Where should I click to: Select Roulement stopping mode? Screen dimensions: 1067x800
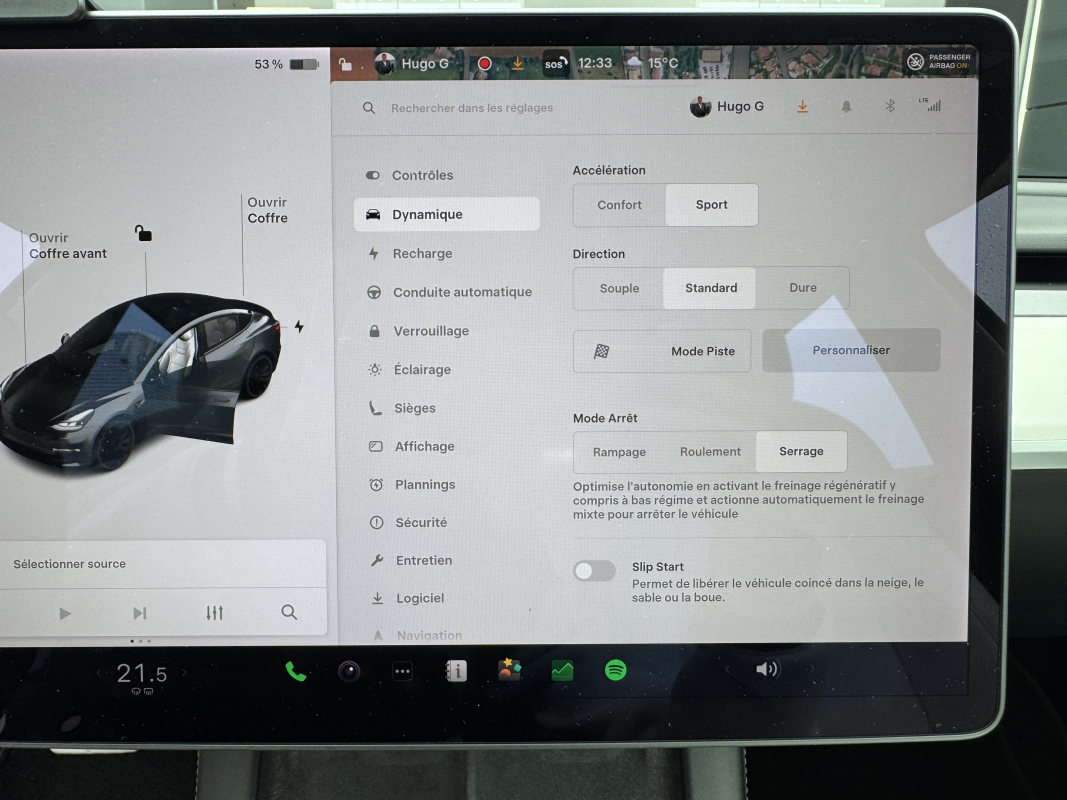tap(710, 452)
